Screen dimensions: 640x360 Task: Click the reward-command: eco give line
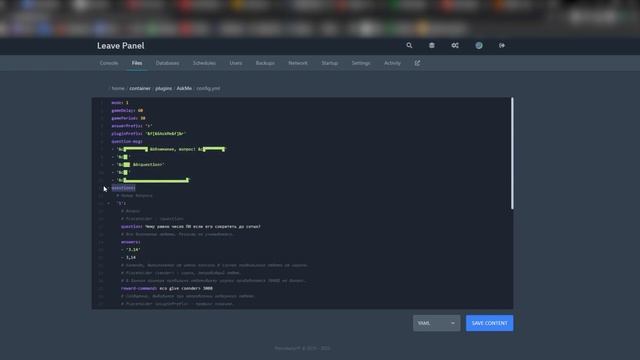(167, 288)
